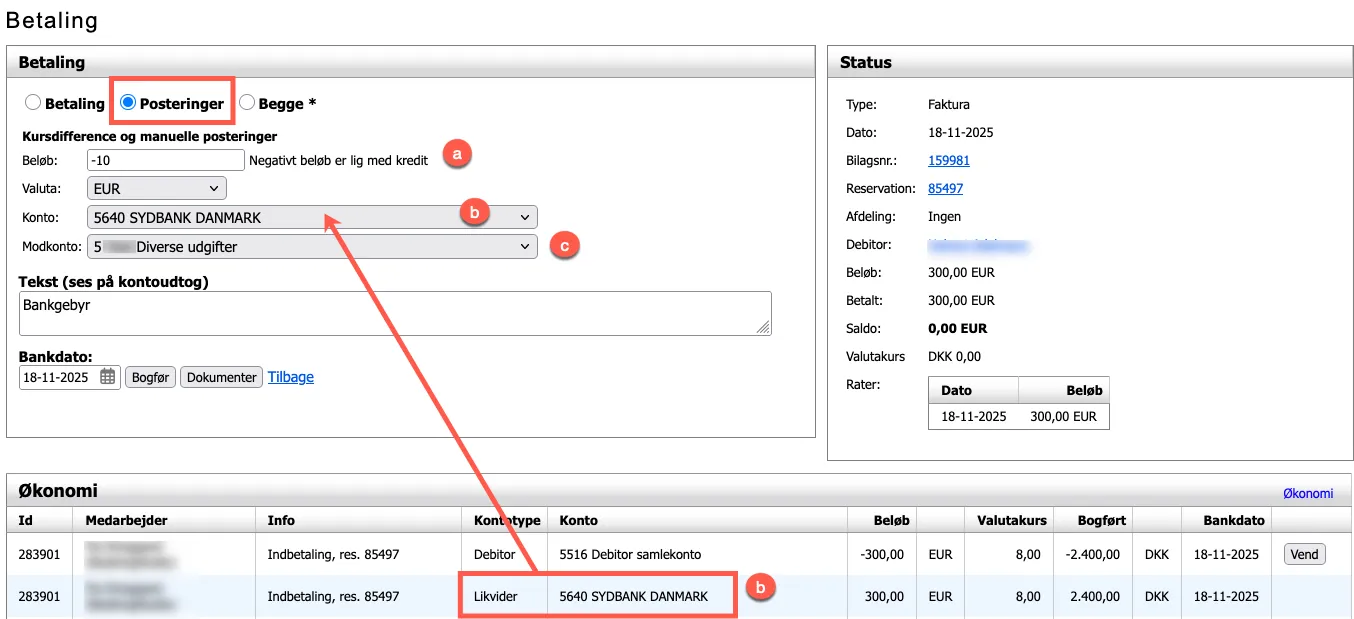Open Bilagsnr. link 159981

tap(948, 160)
